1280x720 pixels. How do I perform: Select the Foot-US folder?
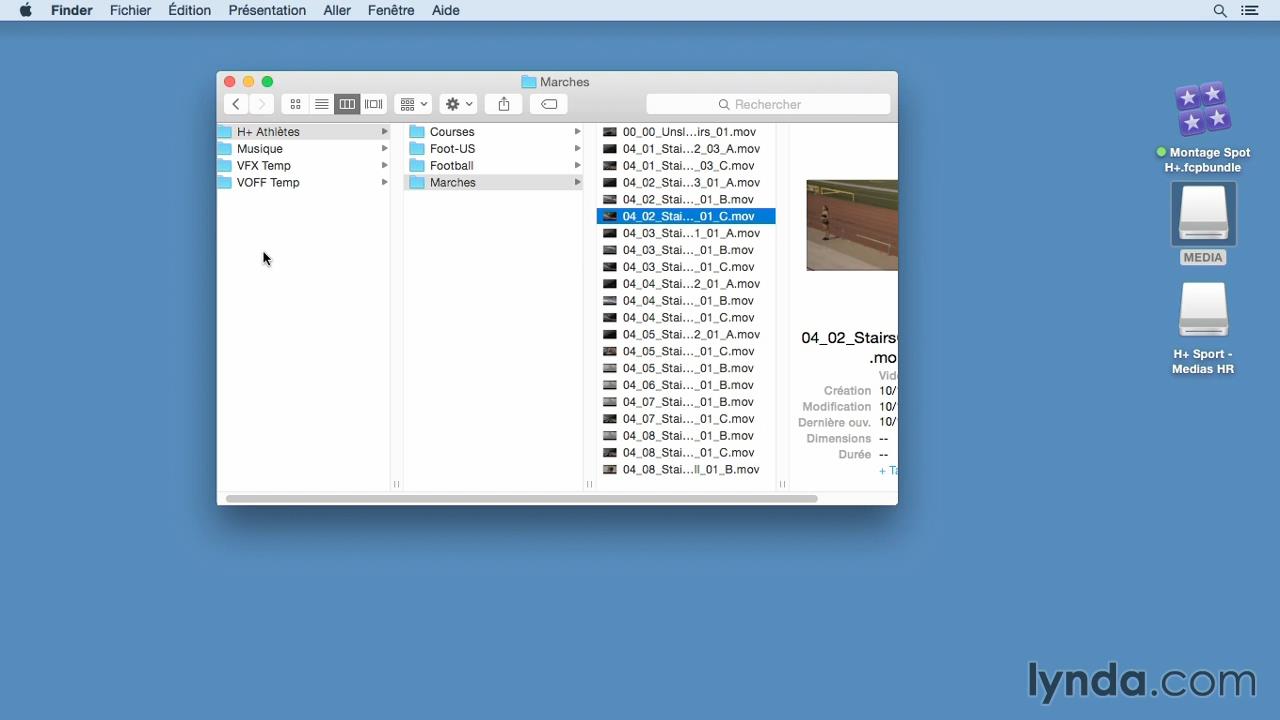(x=494, y=149)
